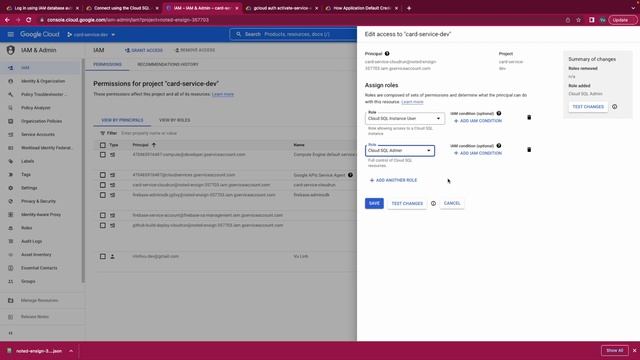Delete the Cloud SQL Admin role
Viewport: 640px width, 360px height.
pos(529,150)
